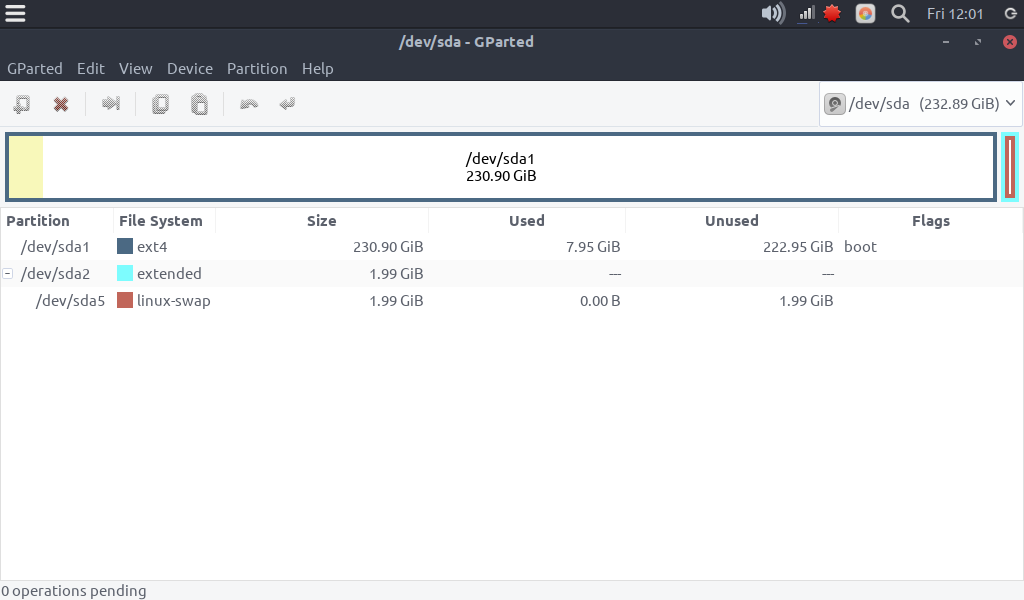Click the linux-swap red color swatch
The image size is (1024, 600).
tap(125, 300)
